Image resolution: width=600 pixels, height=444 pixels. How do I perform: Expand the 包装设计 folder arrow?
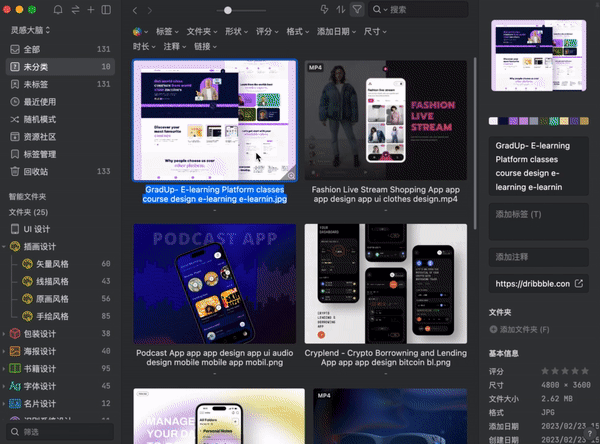(x=4, y=334)
